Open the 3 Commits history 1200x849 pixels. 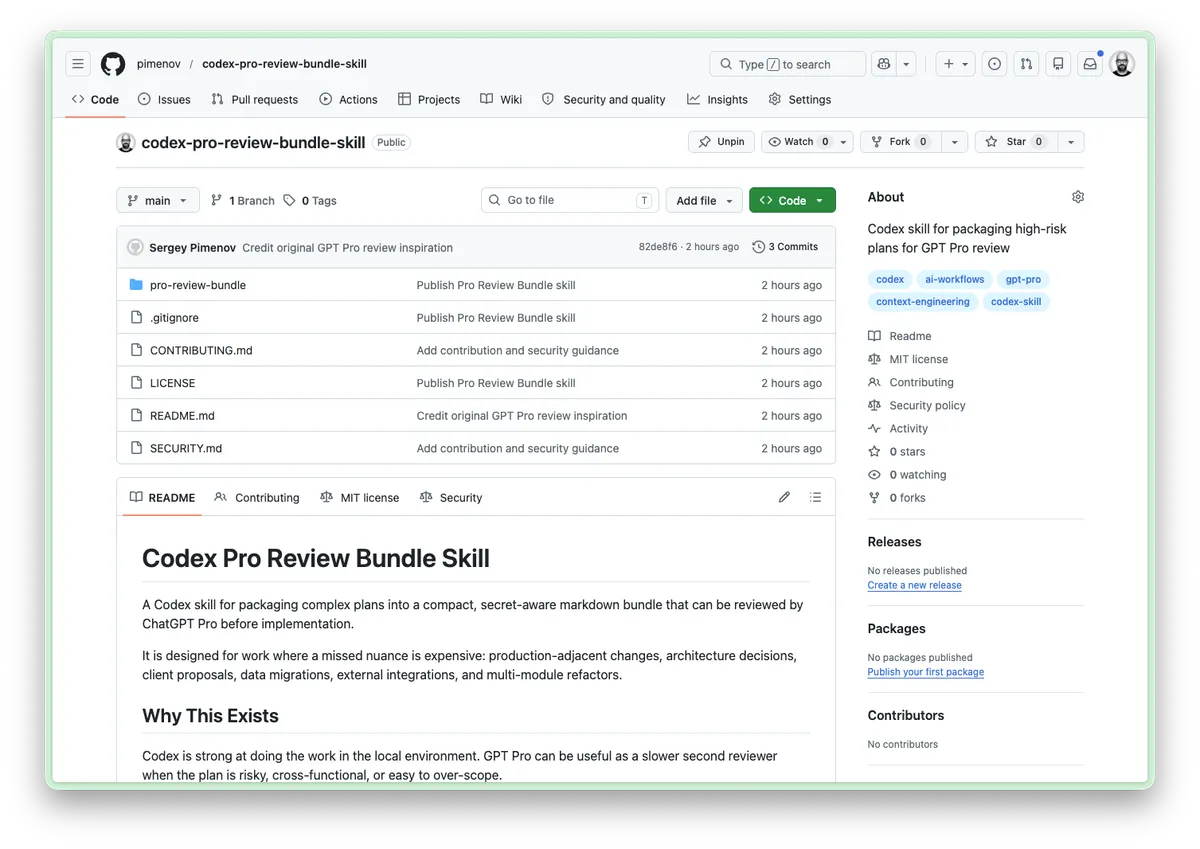(x=785, y=247)
